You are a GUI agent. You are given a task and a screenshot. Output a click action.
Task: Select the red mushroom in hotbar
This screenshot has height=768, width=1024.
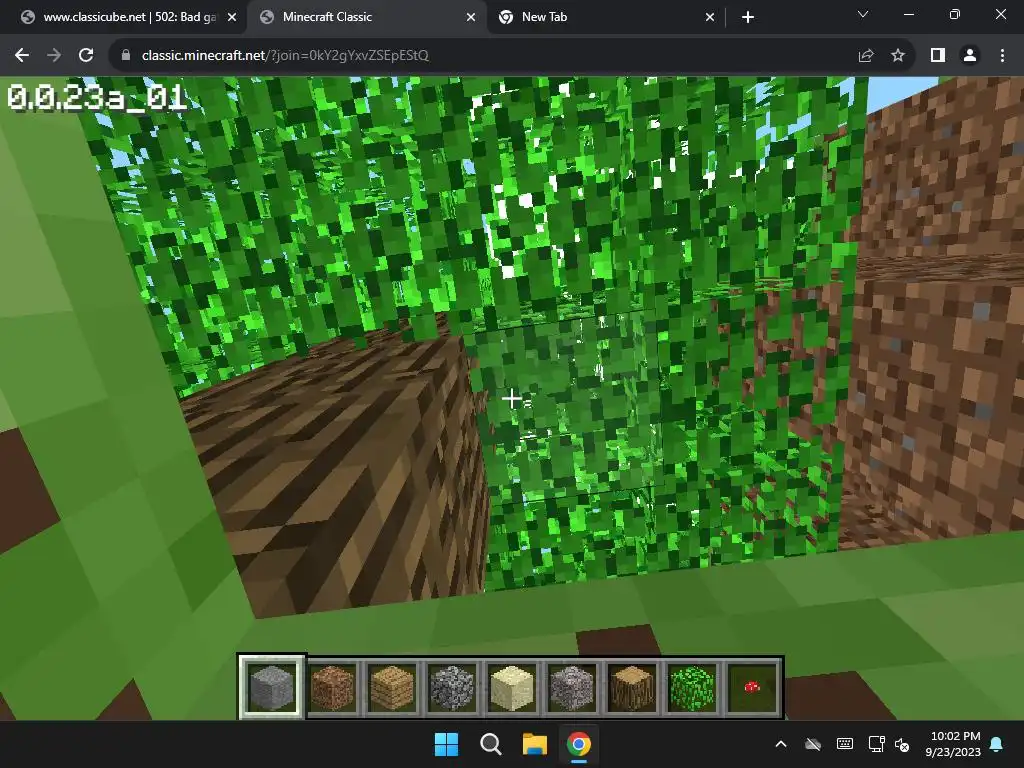[x=752, y=688]
